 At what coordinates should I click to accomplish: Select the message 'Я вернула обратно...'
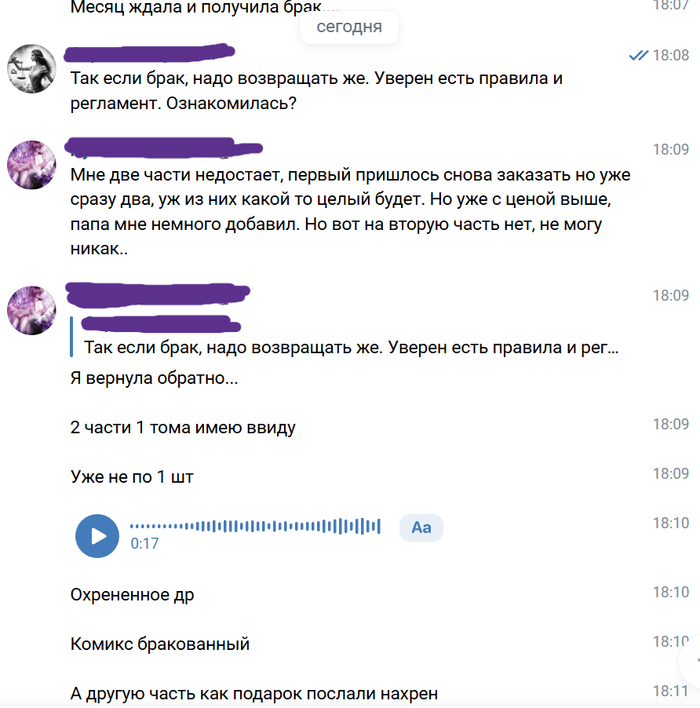[154, 378]
